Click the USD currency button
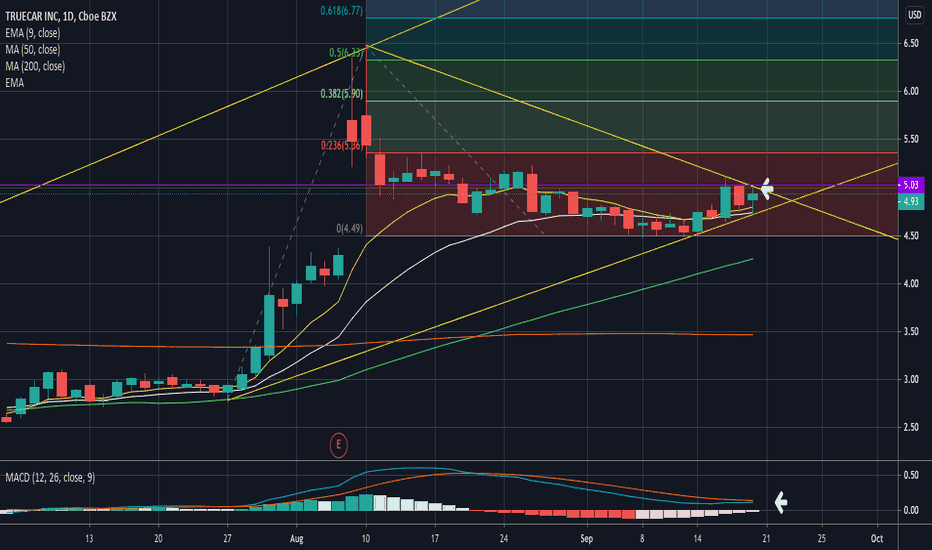 [914, 15]
